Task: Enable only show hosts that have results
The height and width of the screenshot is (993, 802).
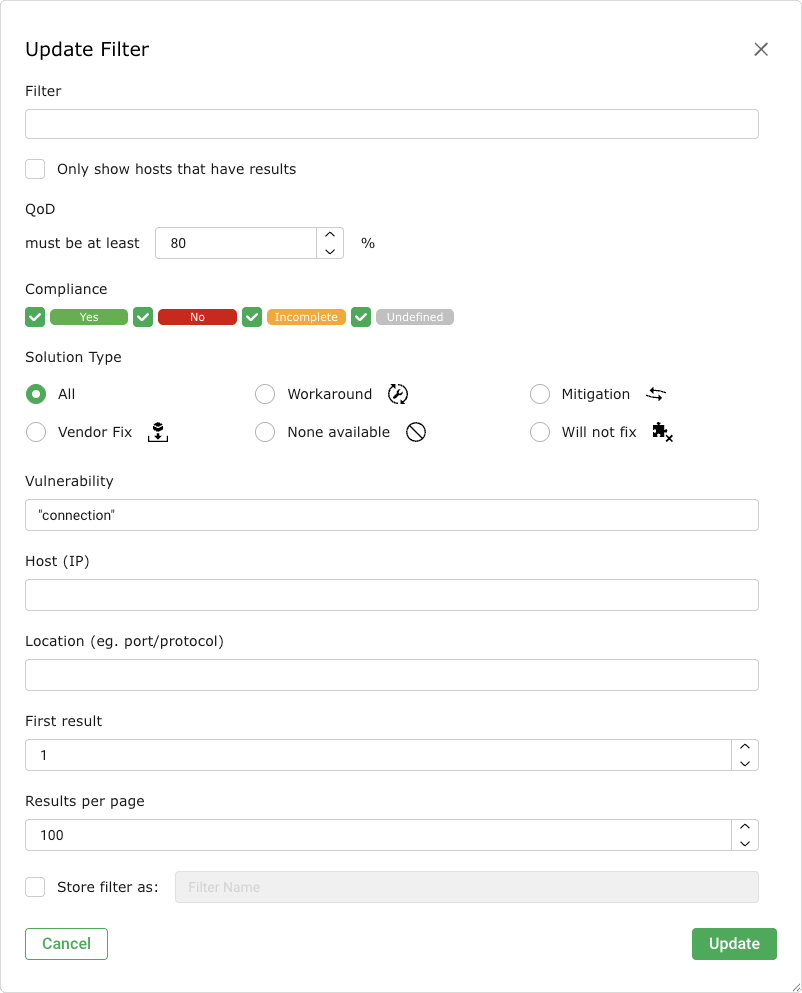Action: pyautogui.click(x=36, y=169)
